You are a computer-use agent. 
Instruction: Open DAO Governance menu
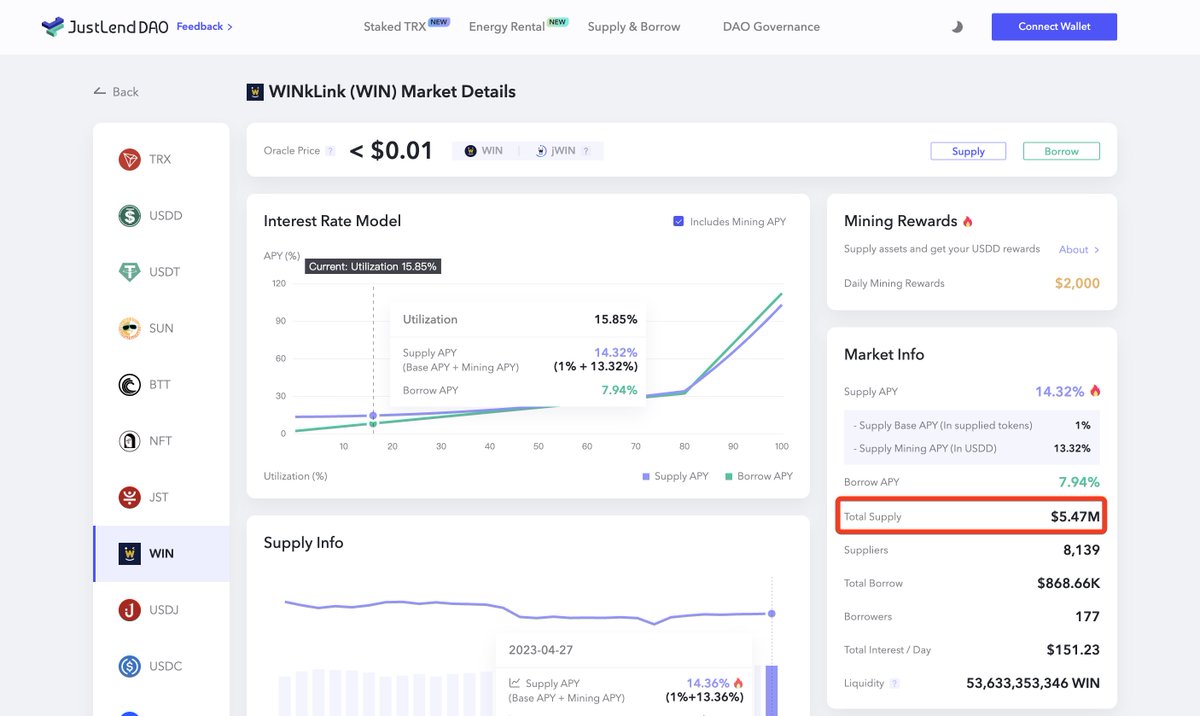(771, 27)
